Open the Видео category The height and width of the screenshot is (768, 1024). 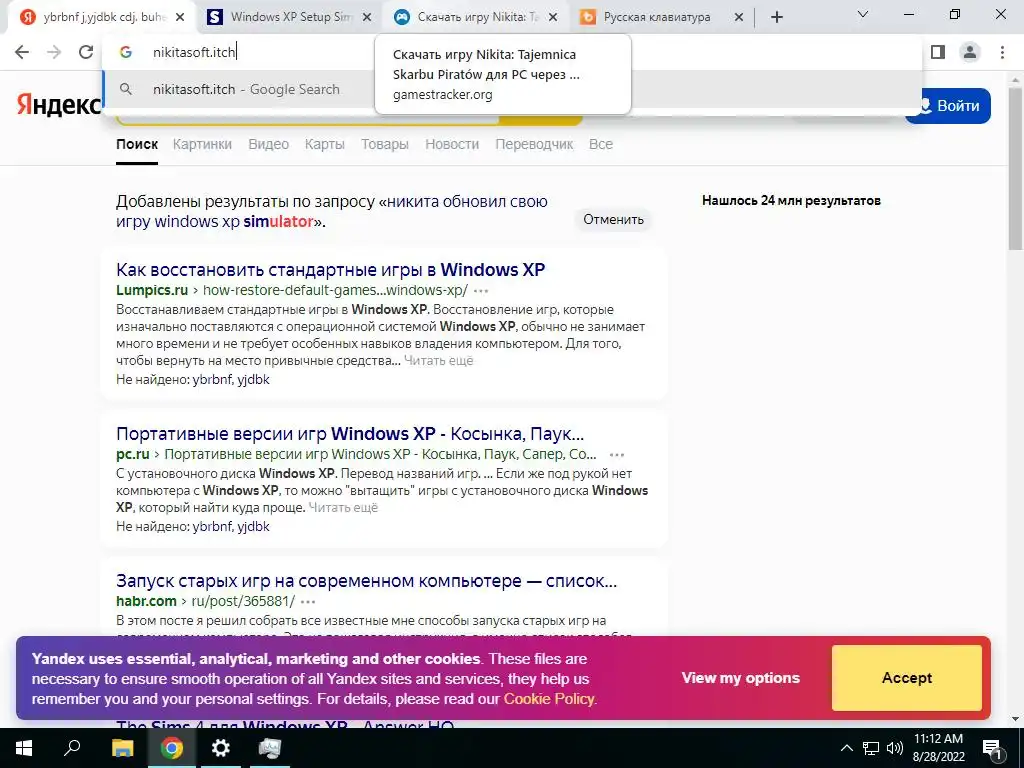tap(268, 144)
